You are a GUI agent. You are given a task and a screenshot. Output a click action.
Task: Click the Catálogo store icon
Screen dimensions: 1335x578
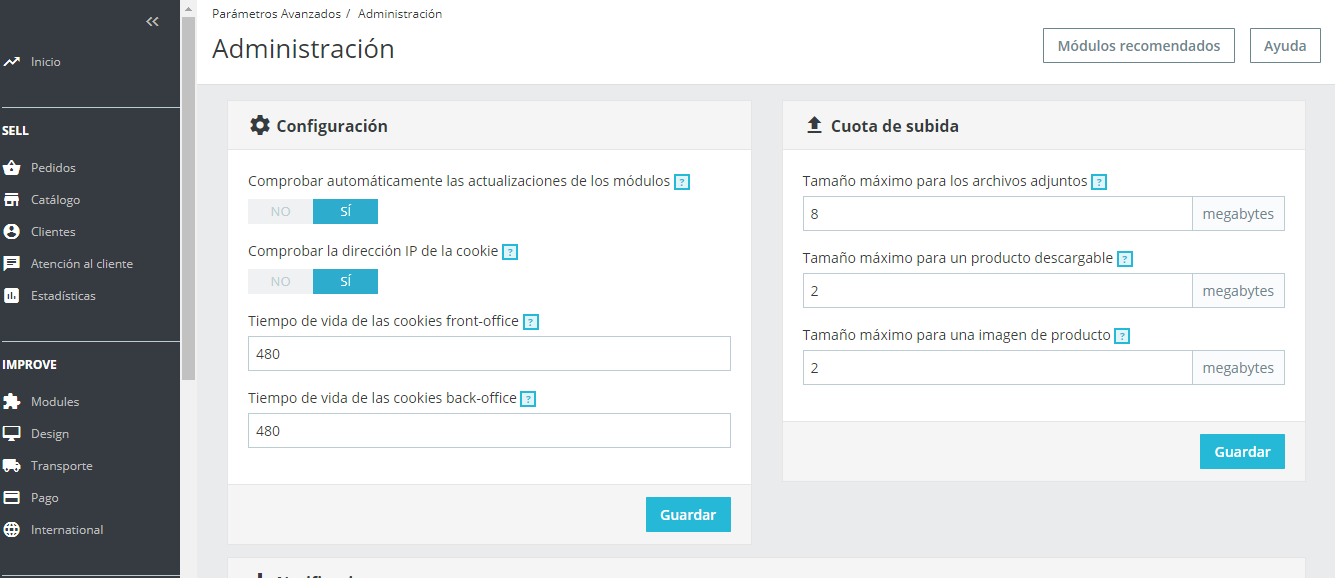[12, 200]
